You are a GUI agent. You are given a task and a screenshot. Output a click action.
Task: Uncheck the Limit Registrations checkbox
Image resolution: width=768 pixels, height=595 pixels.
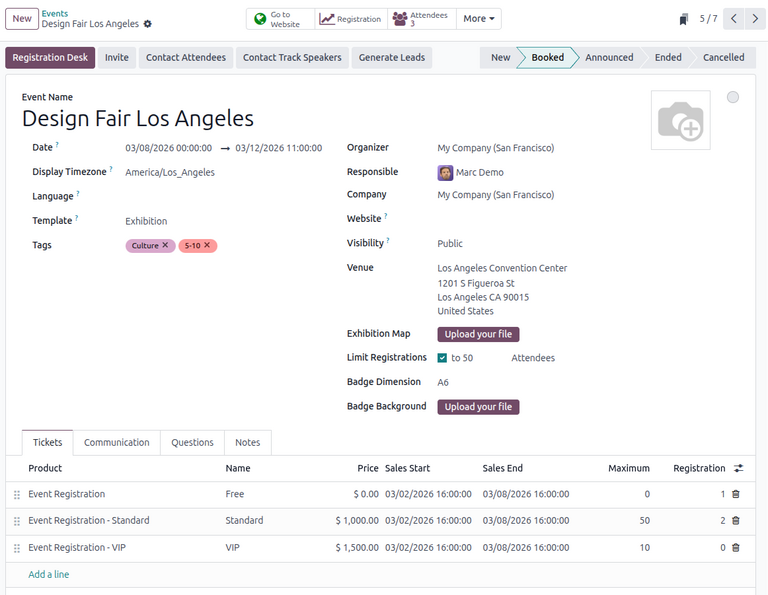click(442, 358)
